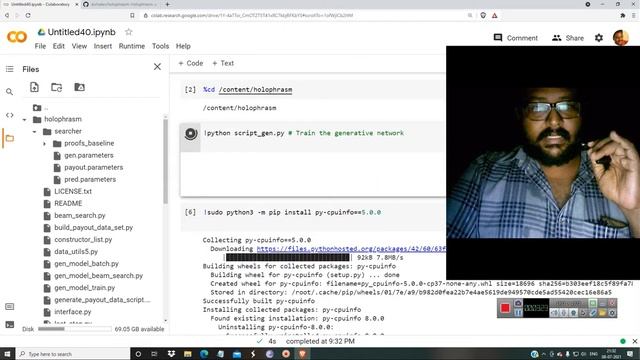
Task: Open Dropbox from the taskbar
Action: [171, 354]
